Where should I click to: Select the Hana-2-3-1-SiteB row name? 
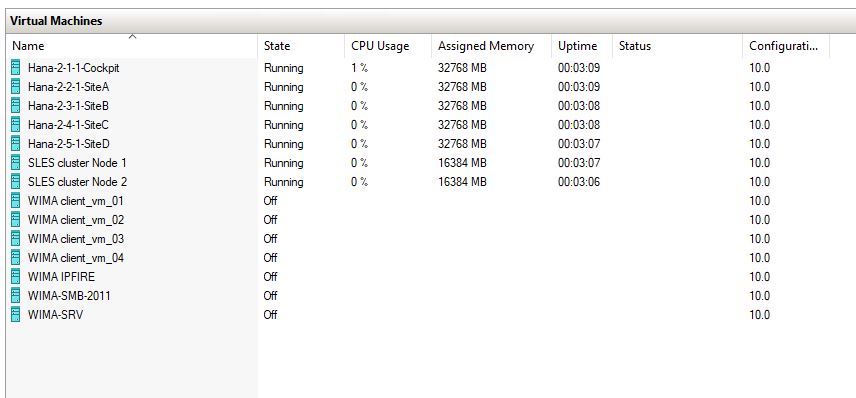(x=68, y=106)
